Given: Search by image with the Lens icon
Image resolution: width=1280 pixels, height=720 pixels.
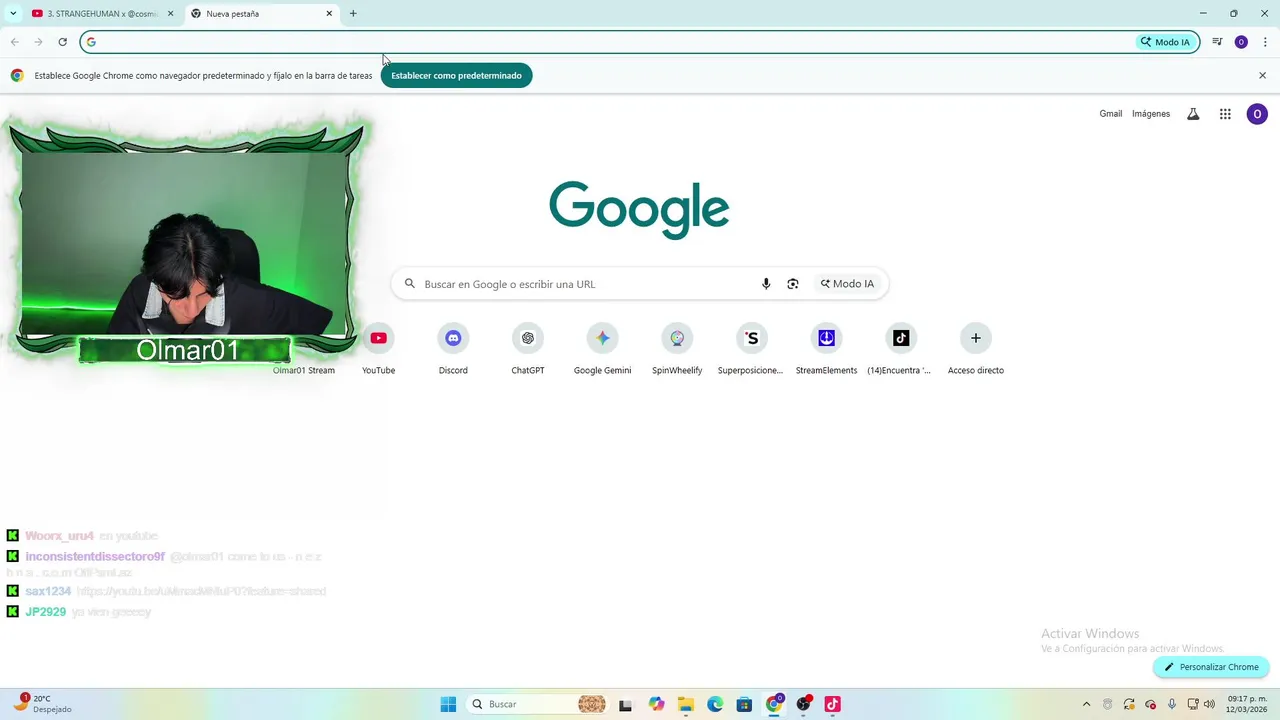Looking at the screenshot, I should point(793,284).
